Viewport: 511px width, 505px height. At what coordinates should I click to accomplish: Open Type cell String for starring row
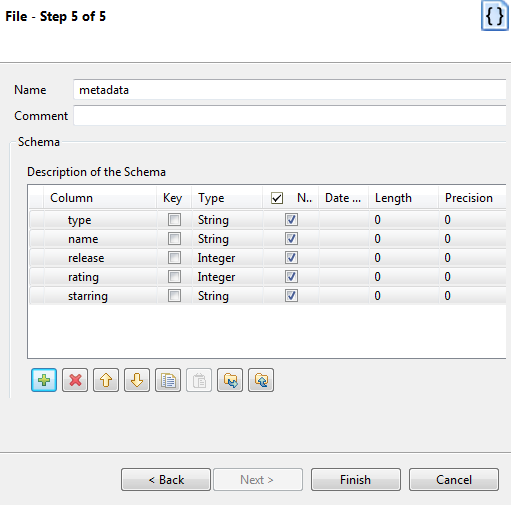(x=227, y=296)
